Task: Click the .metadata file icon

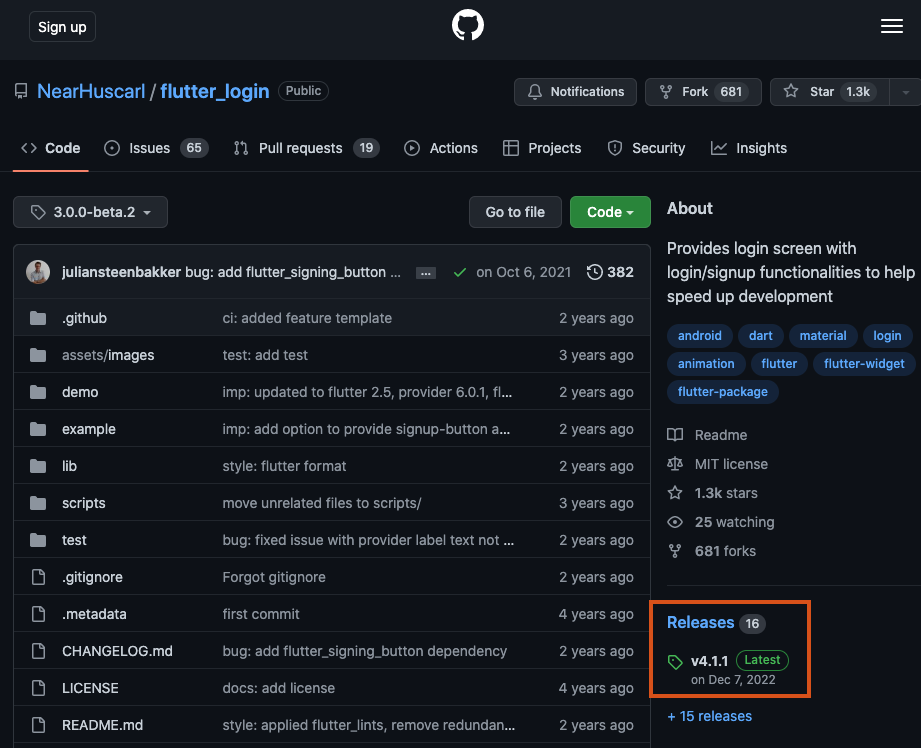Action: click(38, 614)
